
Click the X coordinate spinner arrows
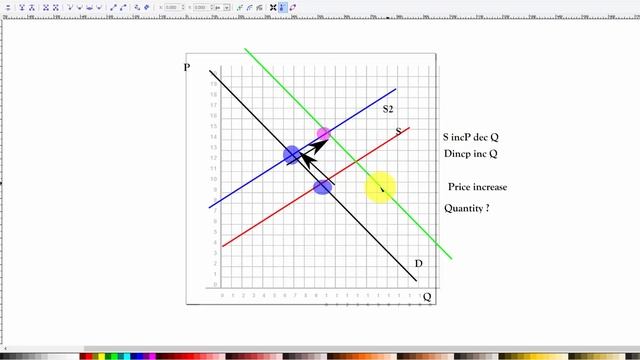click(183, 7)
